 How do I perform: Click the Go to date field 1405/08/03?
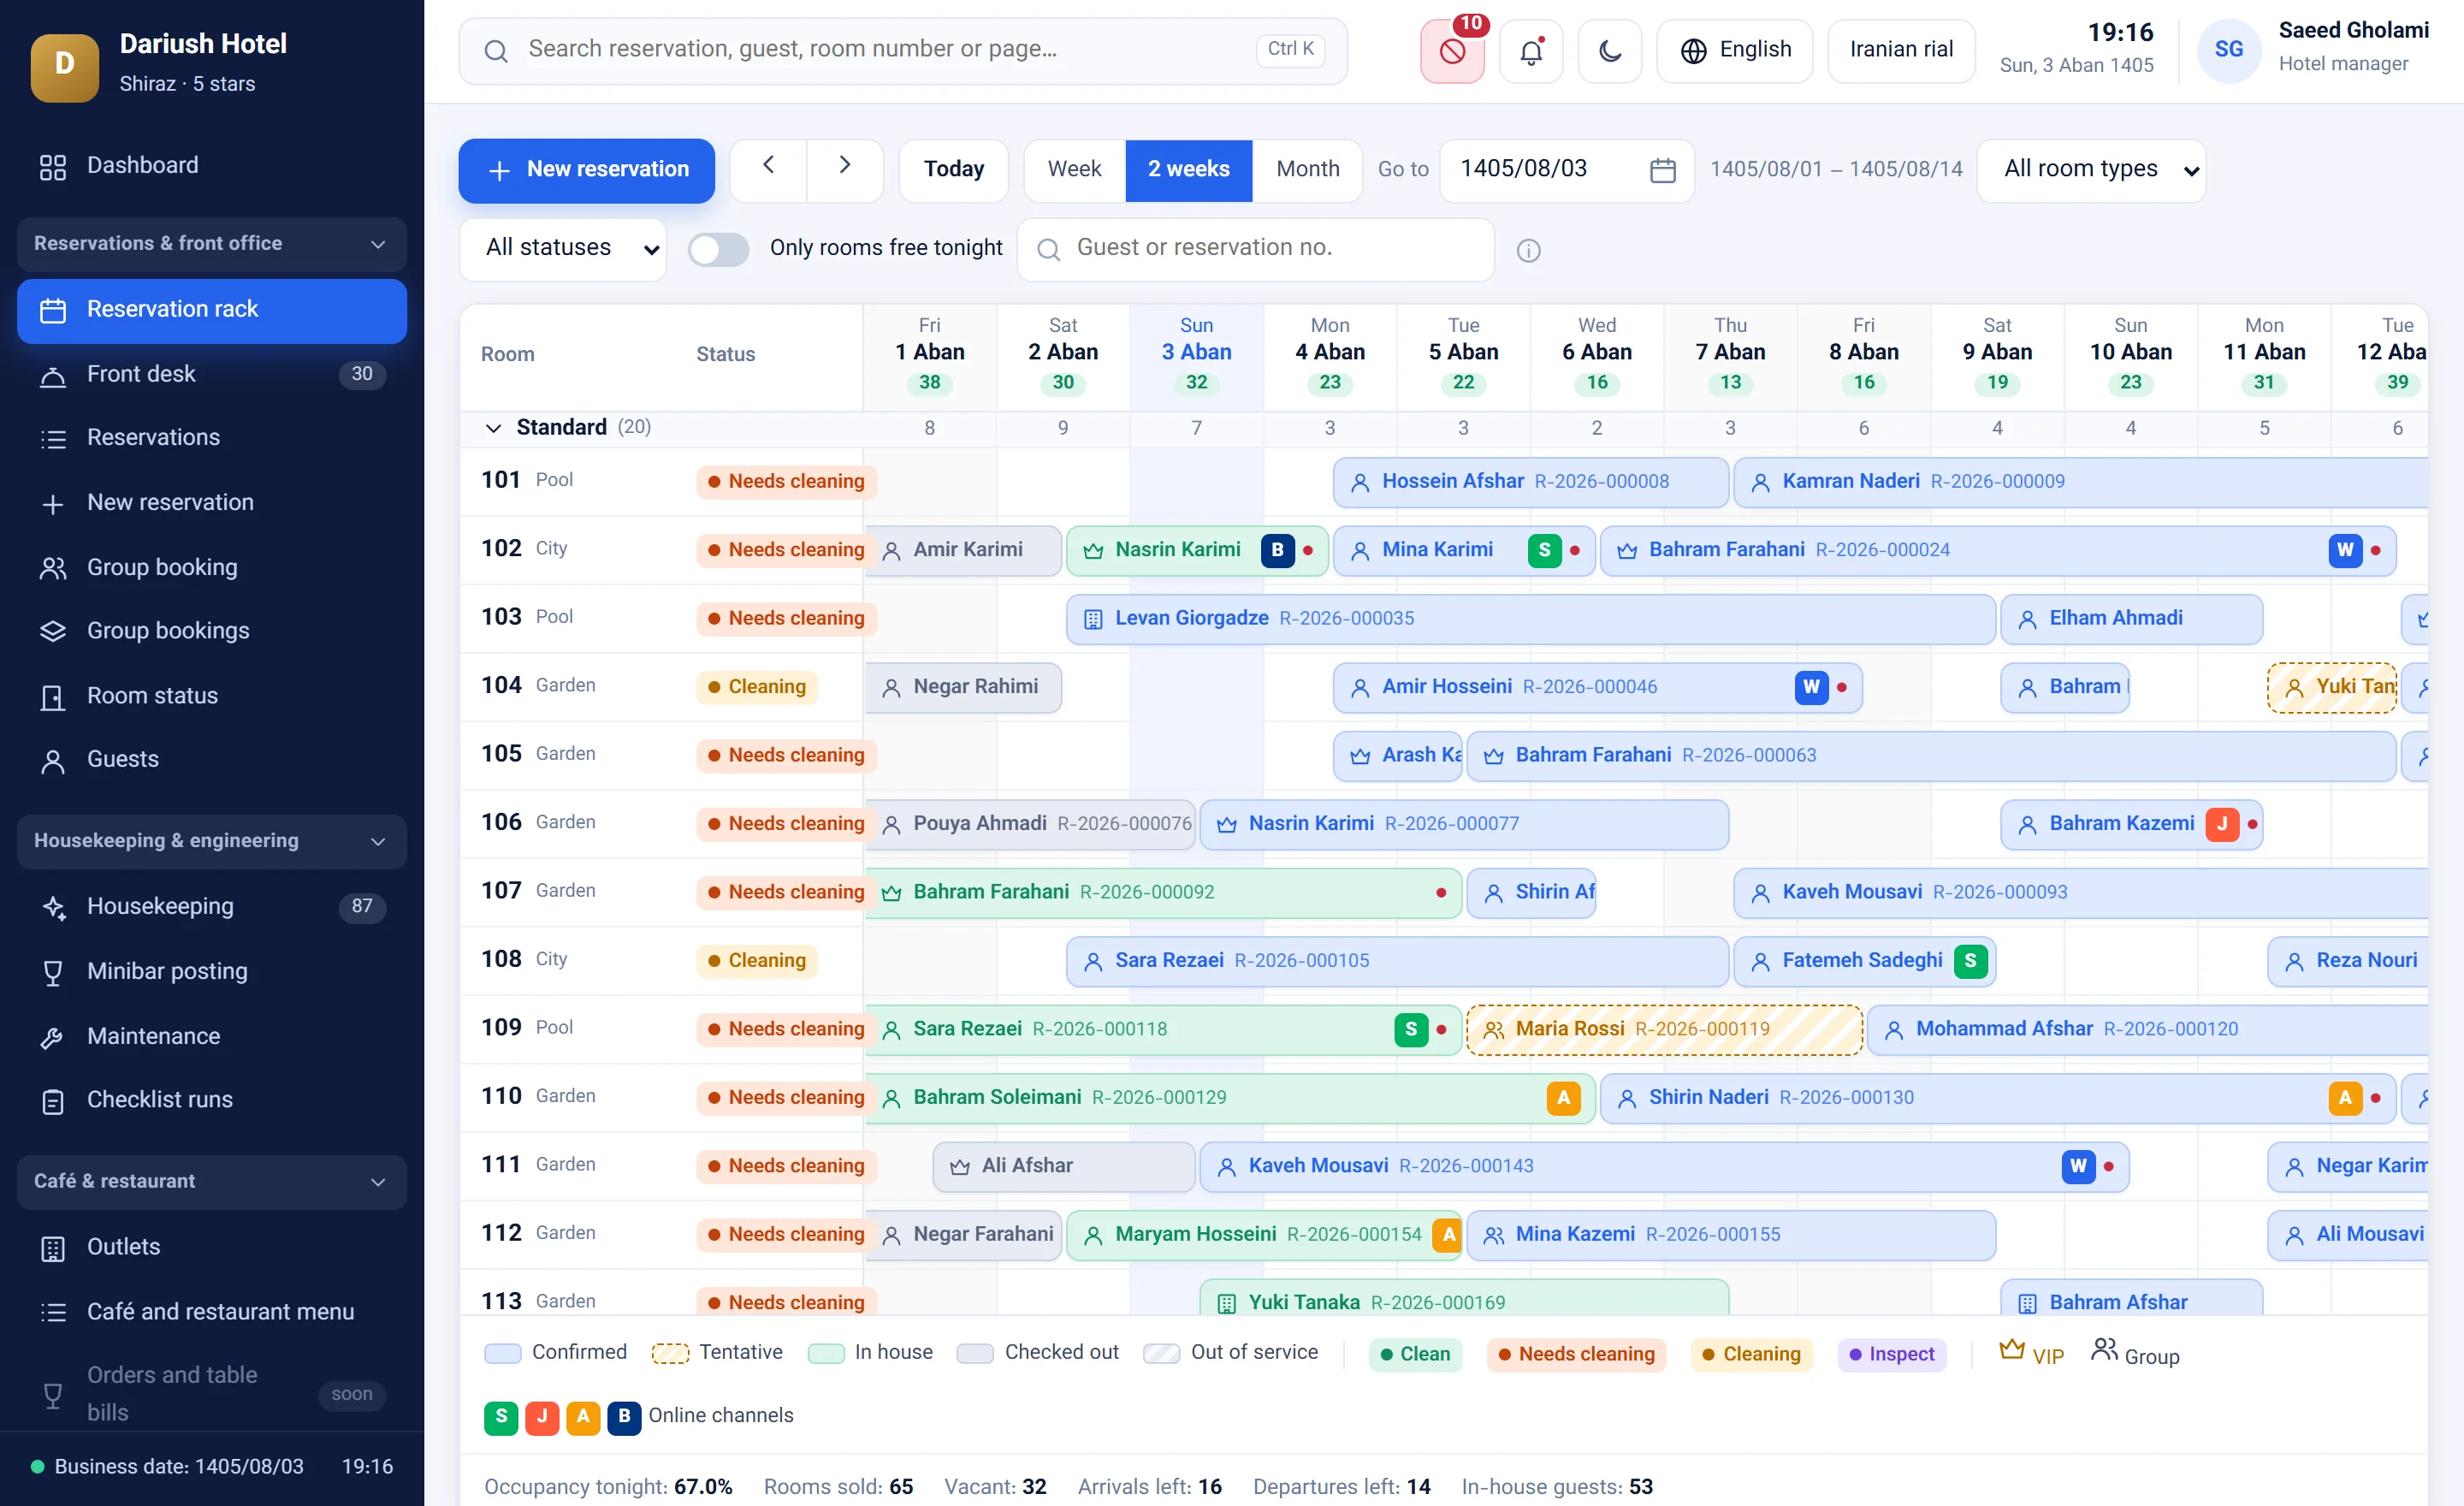[x=1566, y=170]
